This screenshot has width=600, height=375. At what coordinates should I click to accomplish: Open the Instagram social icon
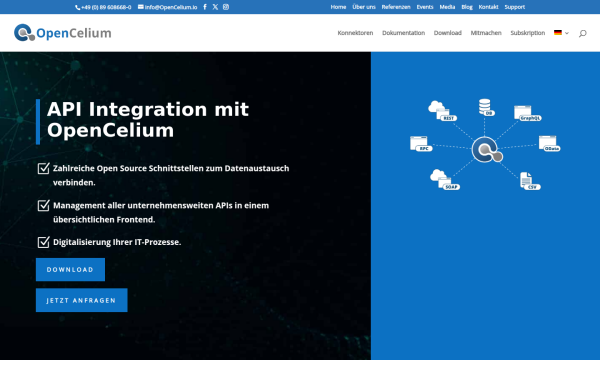[226, 7]
